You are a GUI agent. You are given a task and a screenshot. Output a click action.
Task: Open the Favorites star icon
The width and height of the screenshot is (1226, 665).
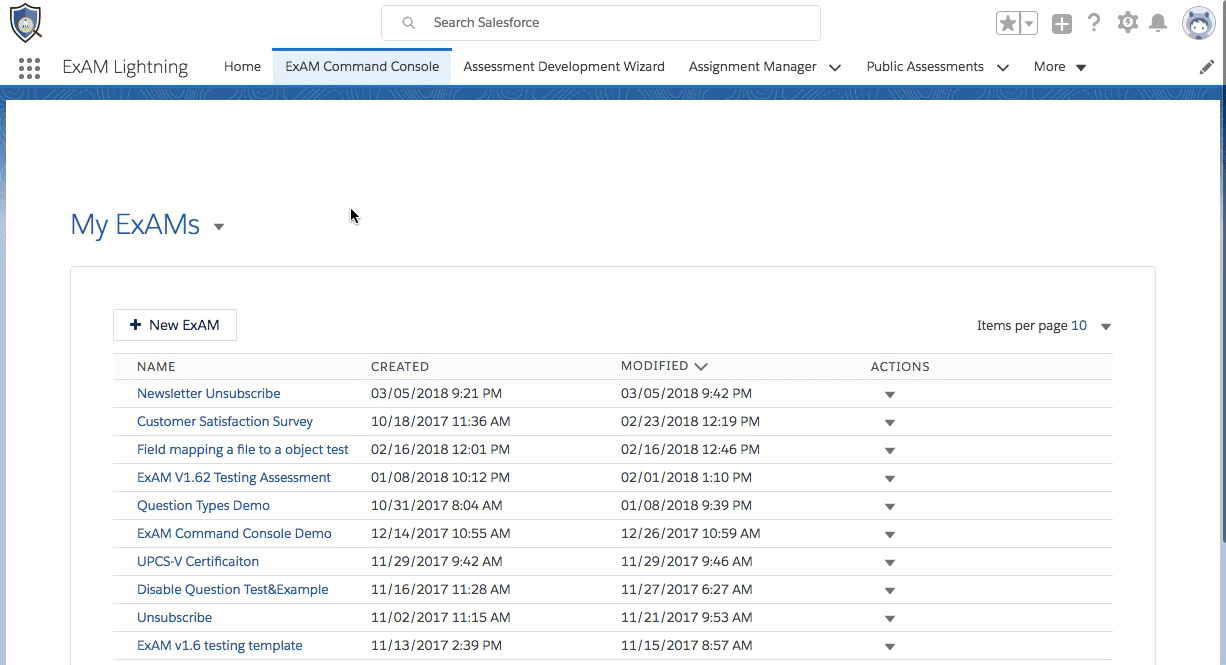click(1007, 23)
